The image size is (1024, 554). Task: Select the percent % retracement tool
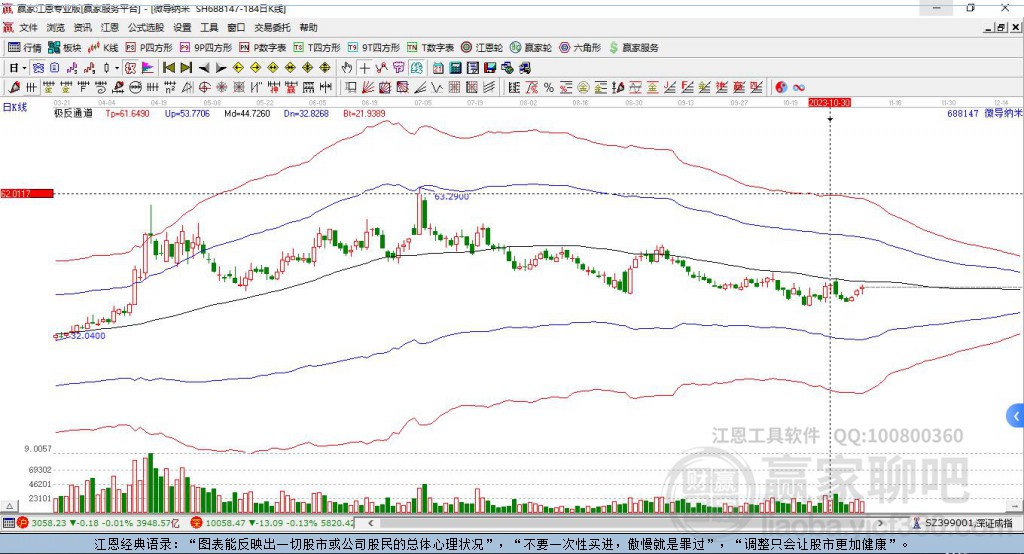pos(549,87)
